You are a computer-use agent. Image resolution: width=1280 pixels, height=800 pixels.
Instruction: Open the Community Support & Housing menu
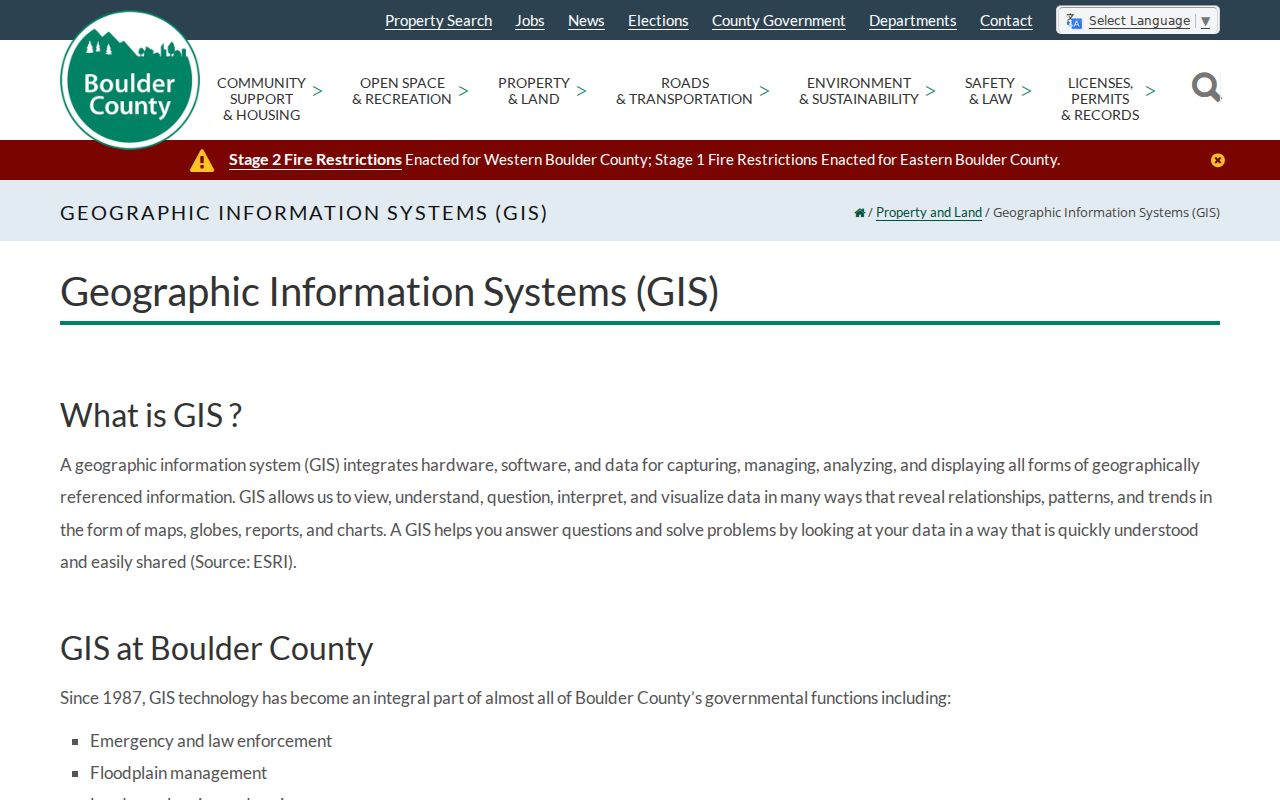[x=261, y=99]
